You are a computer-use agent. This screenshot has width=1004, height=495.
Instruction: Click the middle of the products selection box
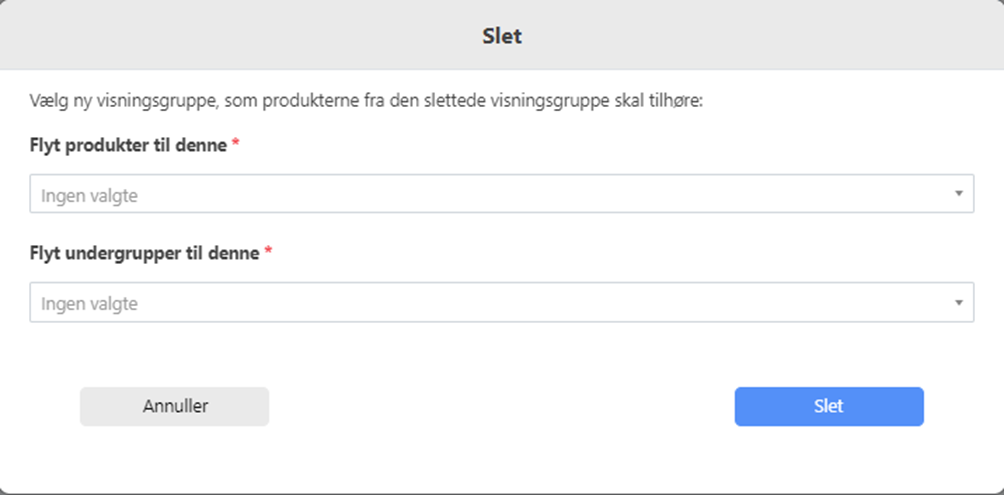502,194
